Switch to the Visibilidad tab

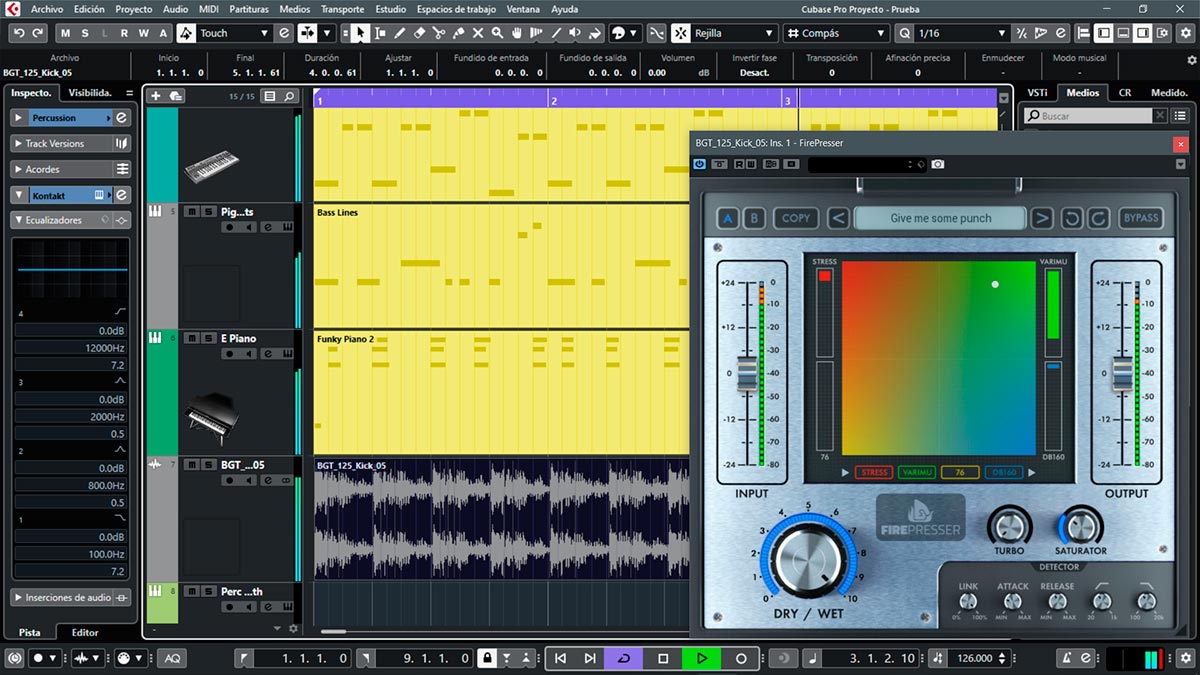[90, 92]
